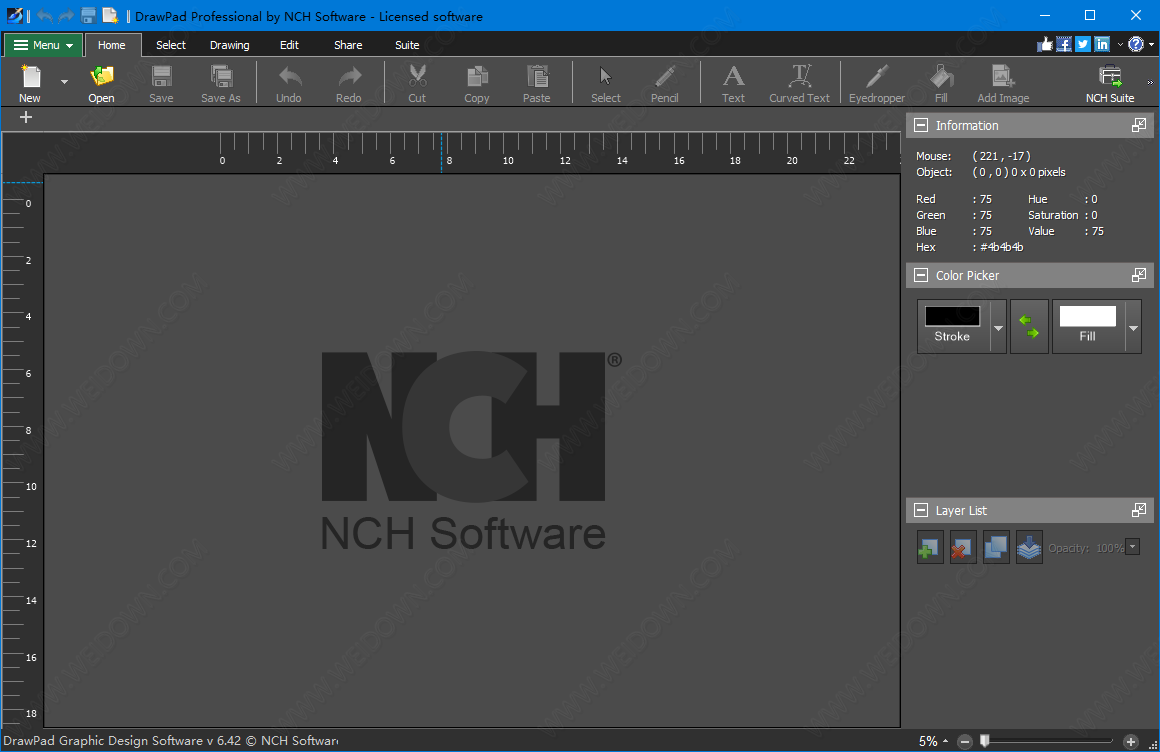1160x752 pixels.
Task: Undock the Information panel
Action: pos(1139,125)
